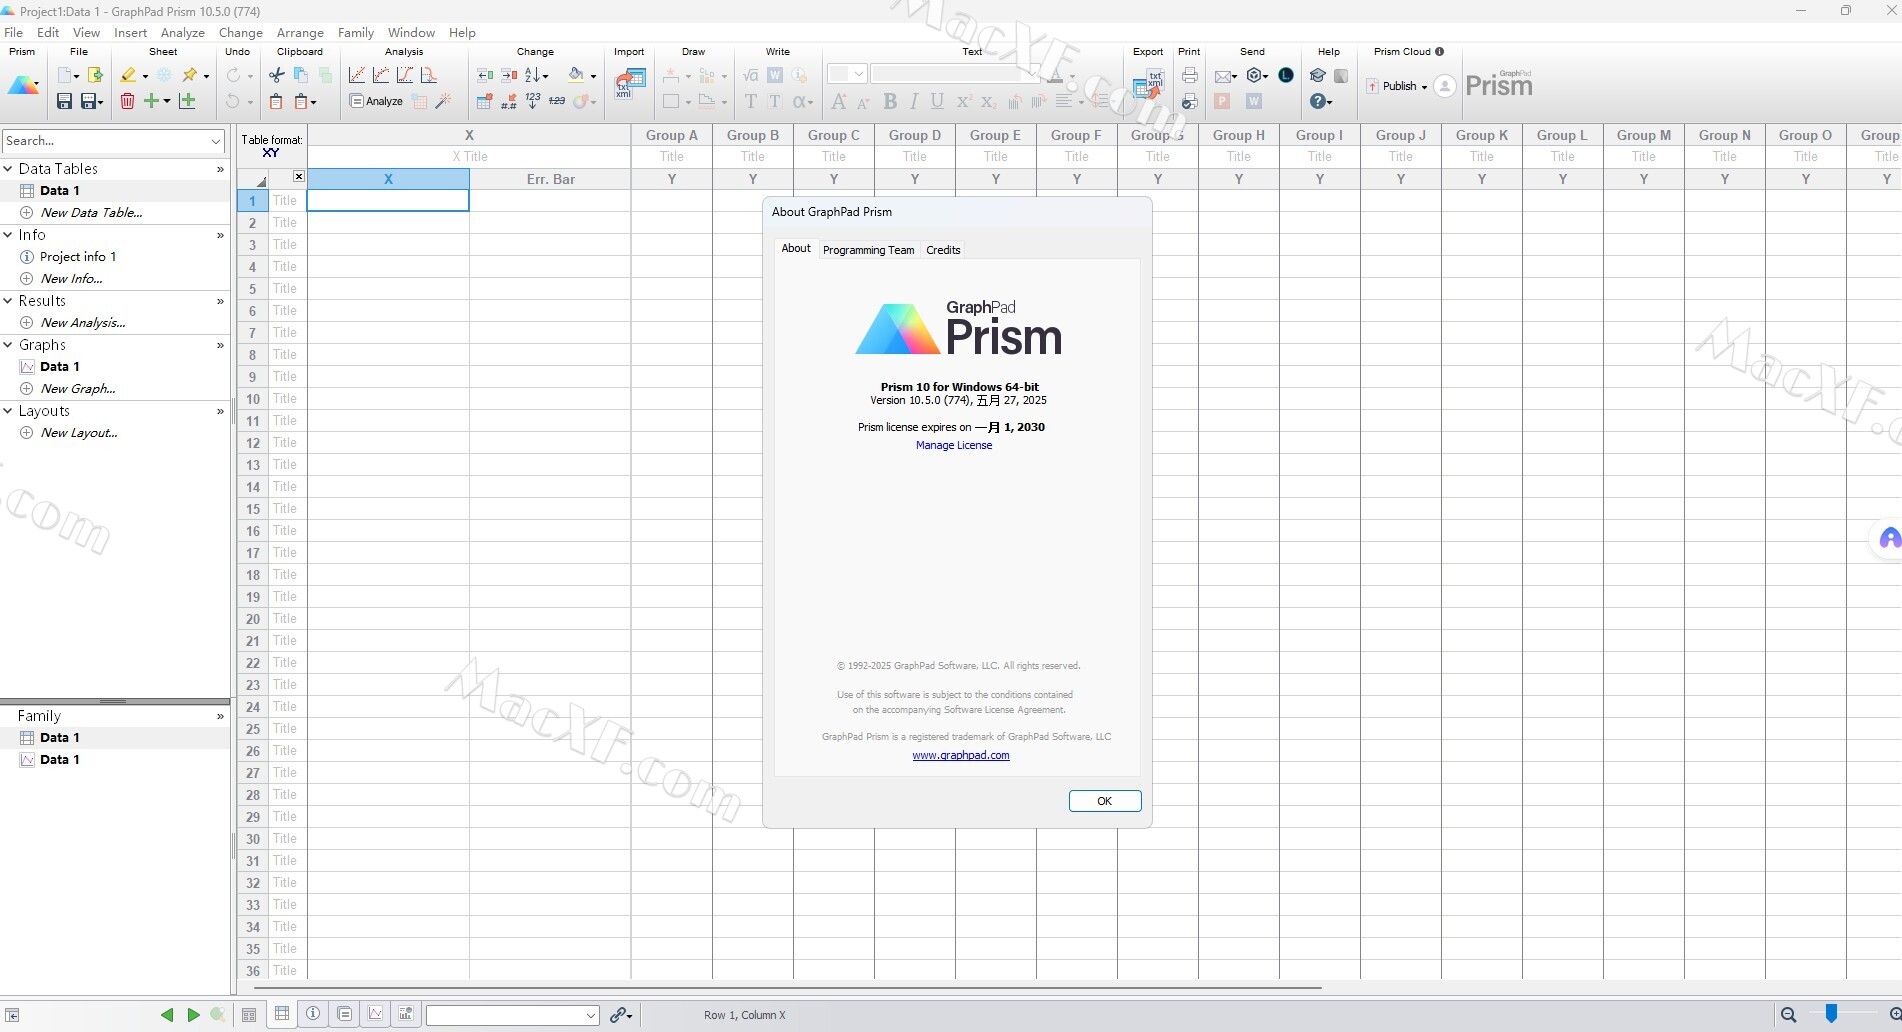
Task: Click the Export txt/xml icon
Action: [1148, 84]
